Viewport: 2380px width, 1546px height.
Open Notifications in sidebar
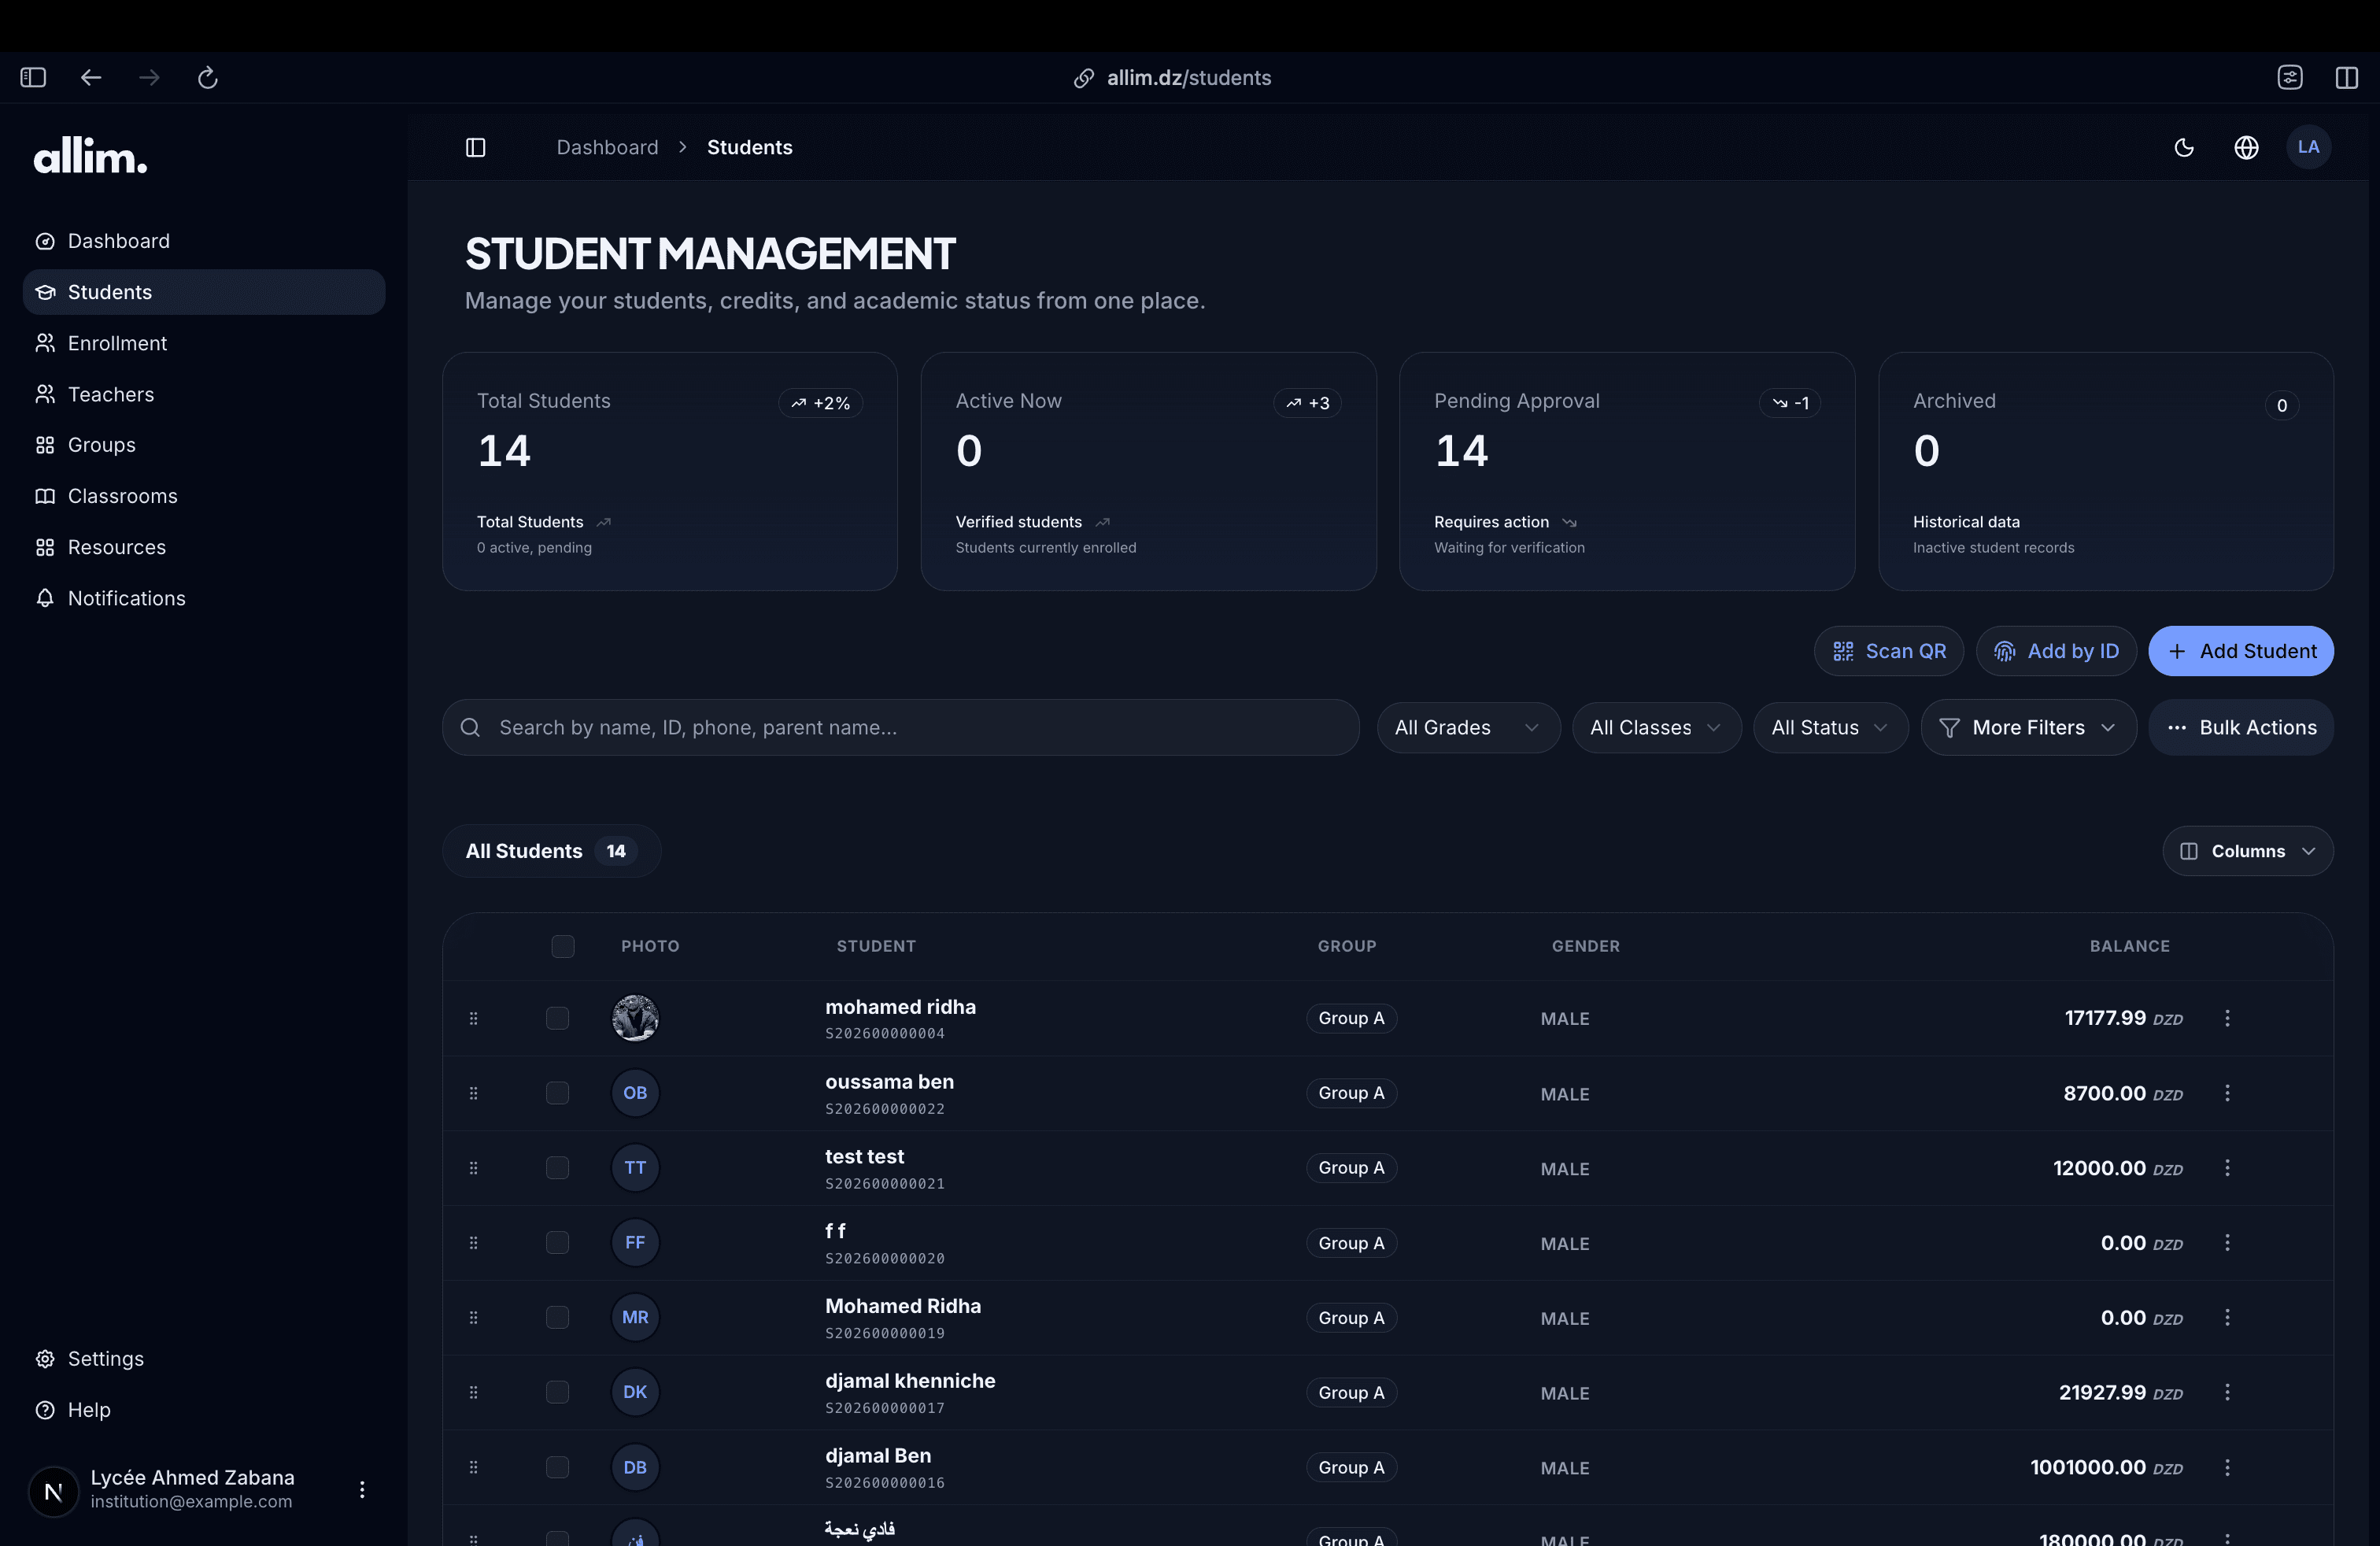203,598
